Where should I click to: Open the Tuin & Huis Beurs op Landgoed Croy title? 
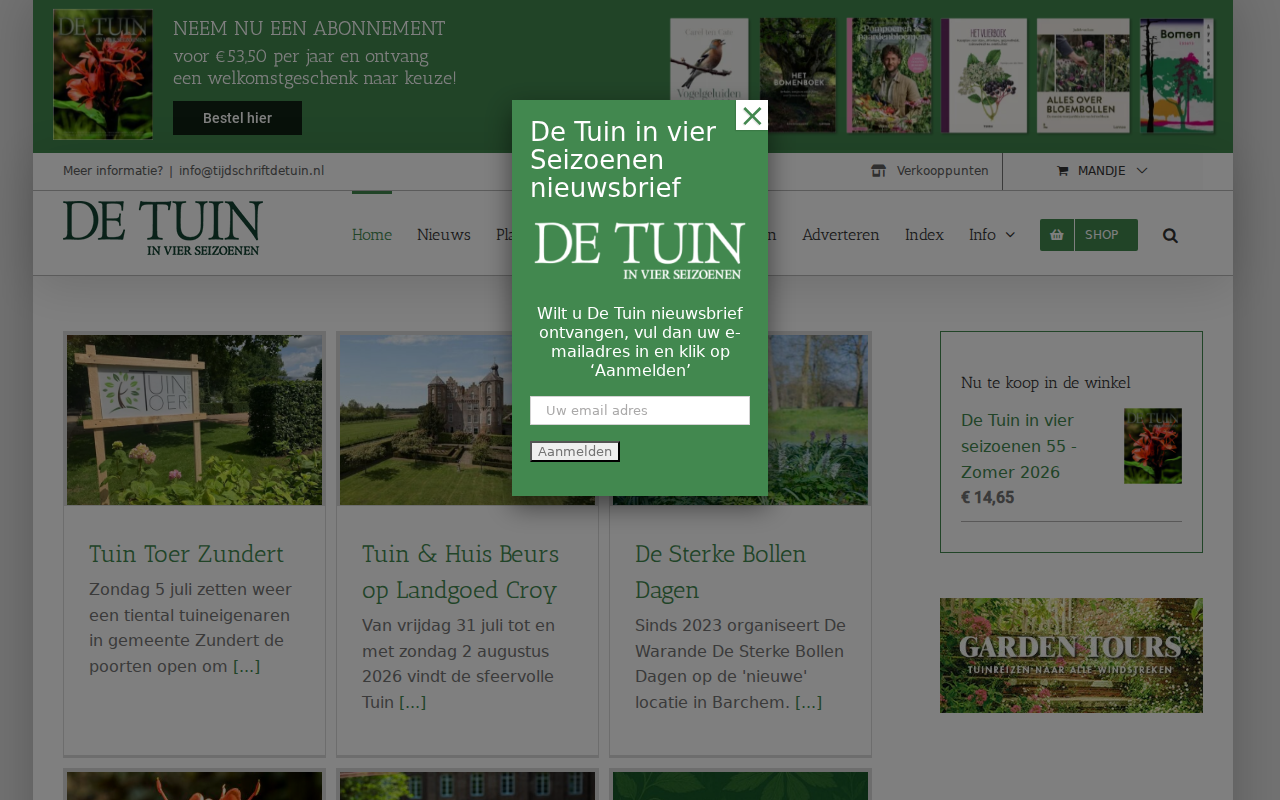[460, 572]
